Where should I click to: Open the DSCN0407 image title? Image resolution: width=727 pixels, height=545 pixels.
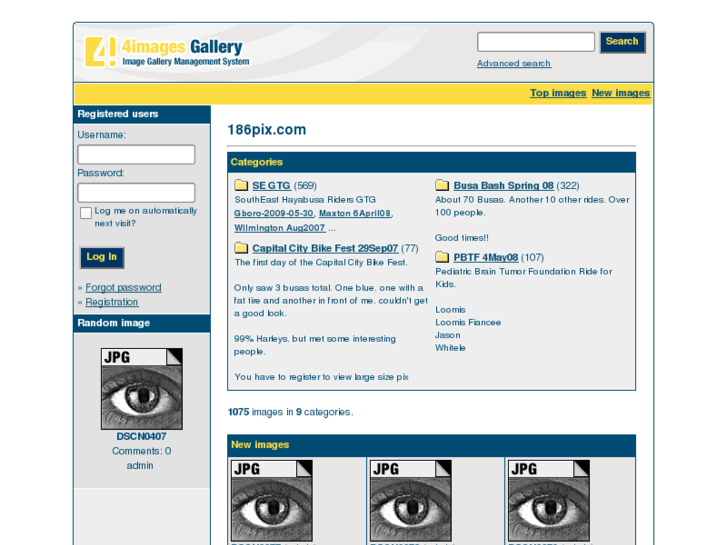tap(141, 436)
